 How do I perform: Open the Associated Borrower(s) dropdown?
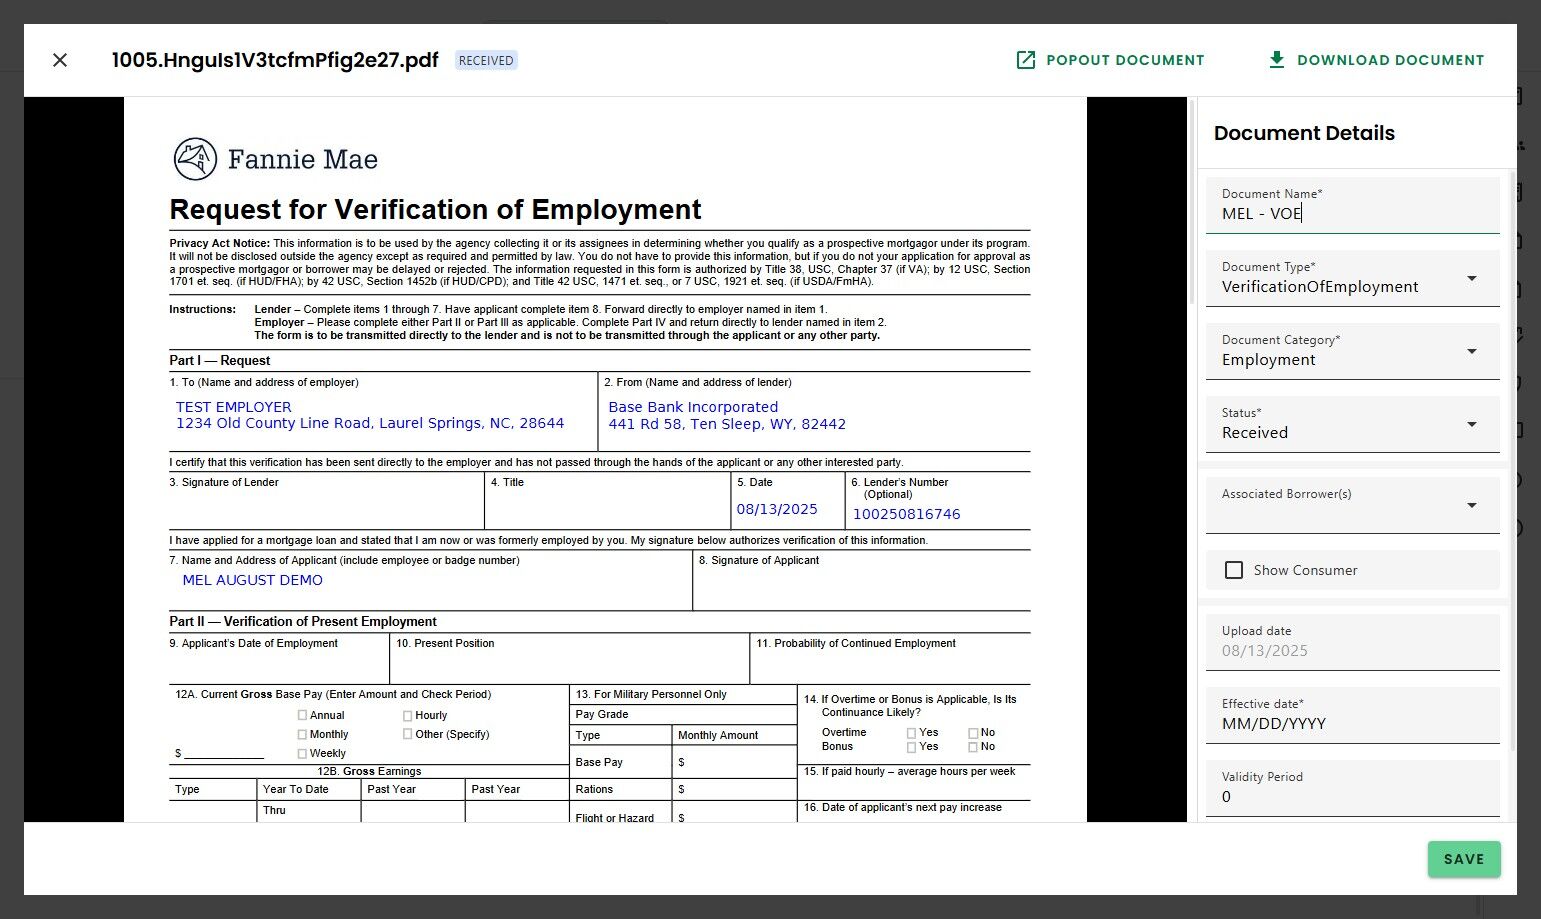pos(1352,505)
